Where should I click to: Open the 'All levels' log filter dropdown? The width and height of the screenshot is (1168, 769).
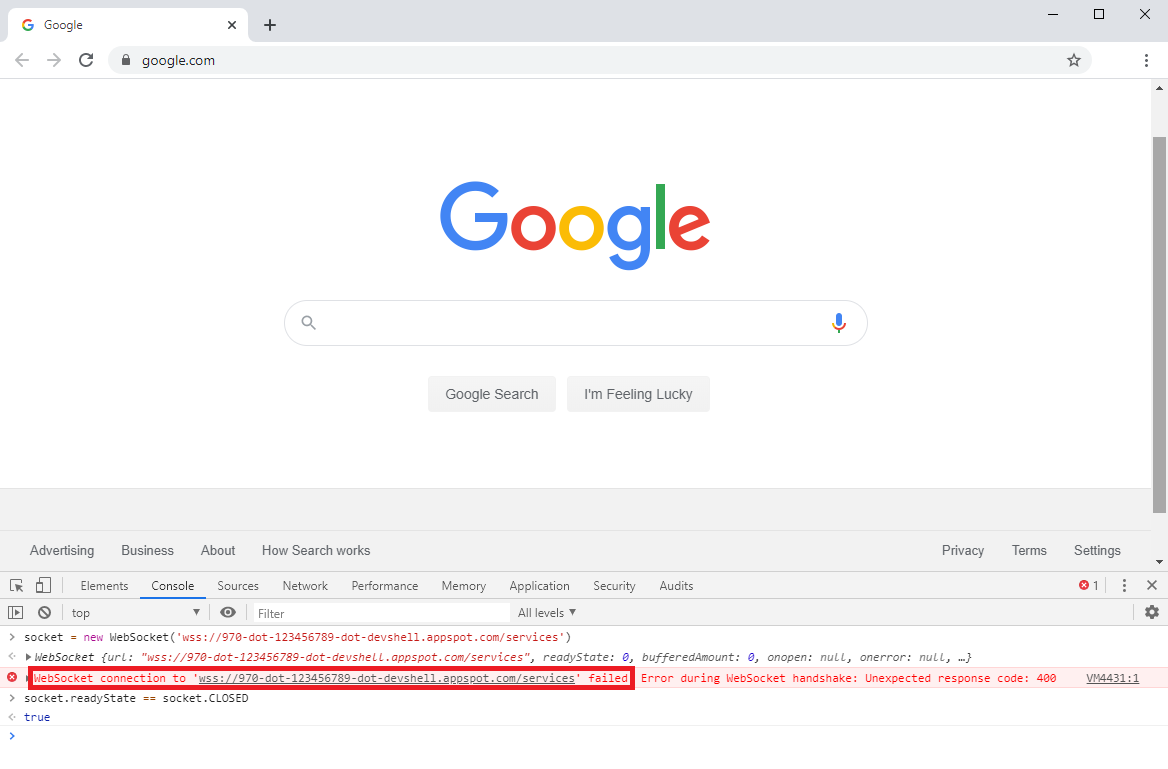(546, 612)
